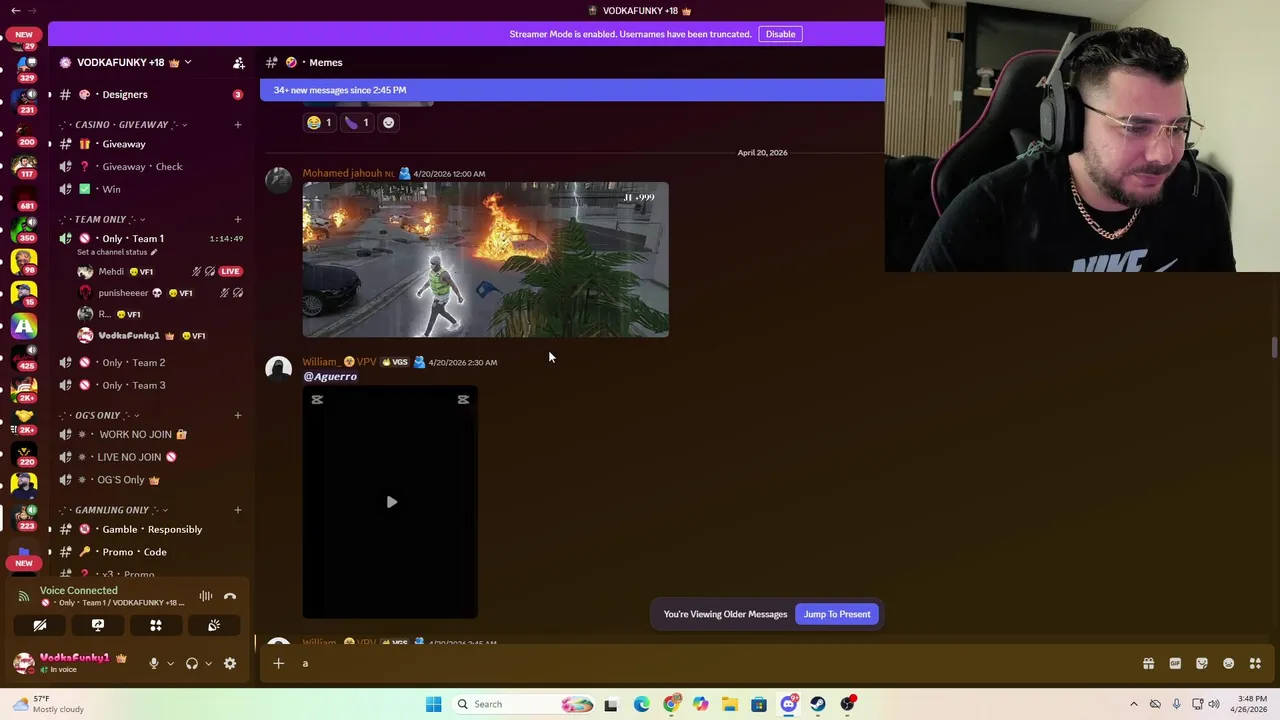This screenshot has width=1280, height=720.
Task: Turn on camera in the voice panel
Action: click(40, 625)
